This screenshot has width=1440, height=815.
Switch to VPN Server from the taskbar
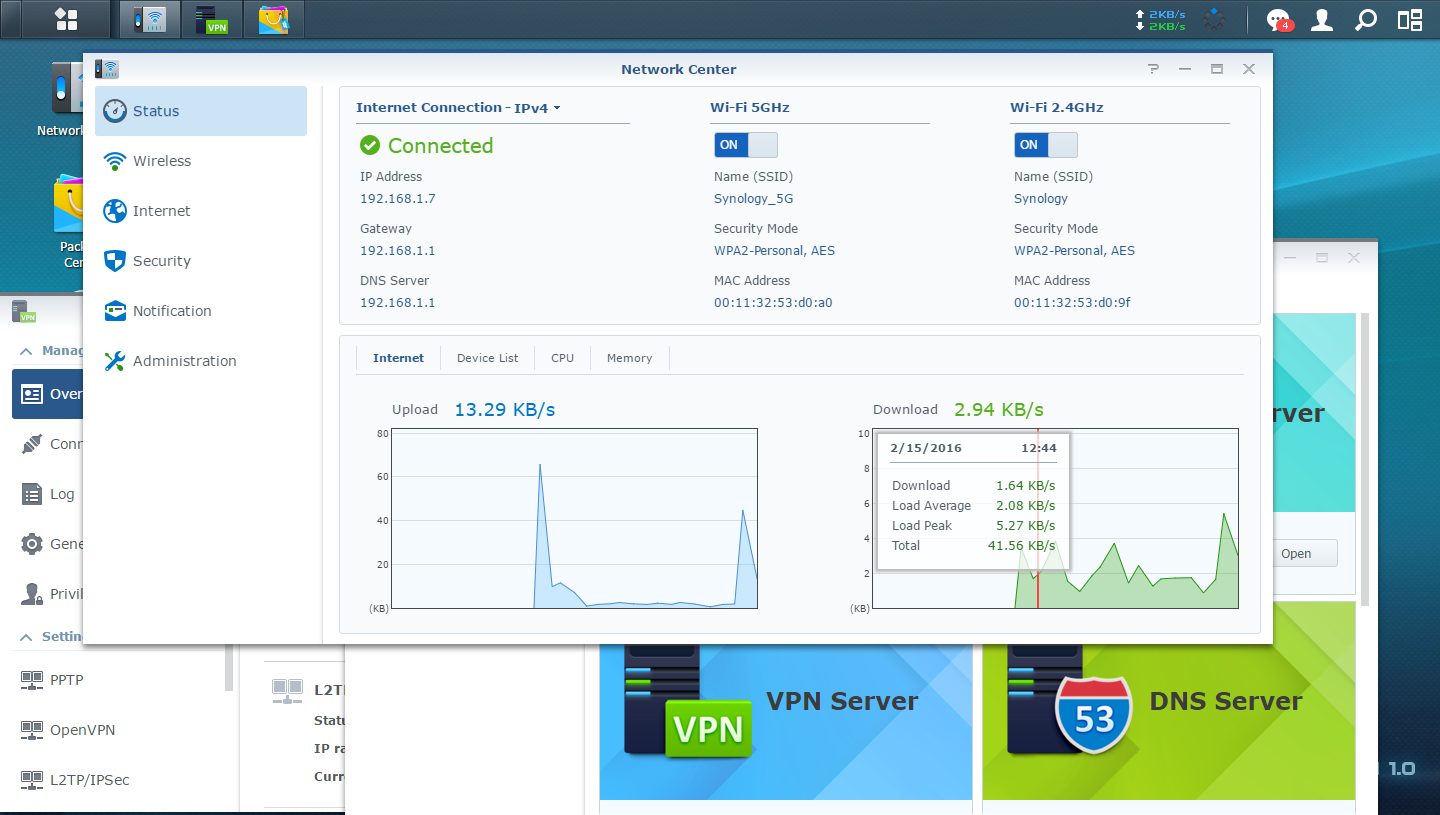click(x=211, y=19)
